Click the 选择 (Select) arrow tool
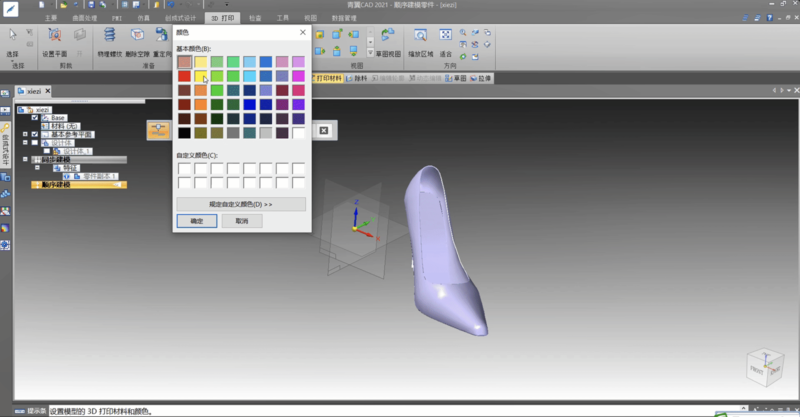 (x=12, y=39)
